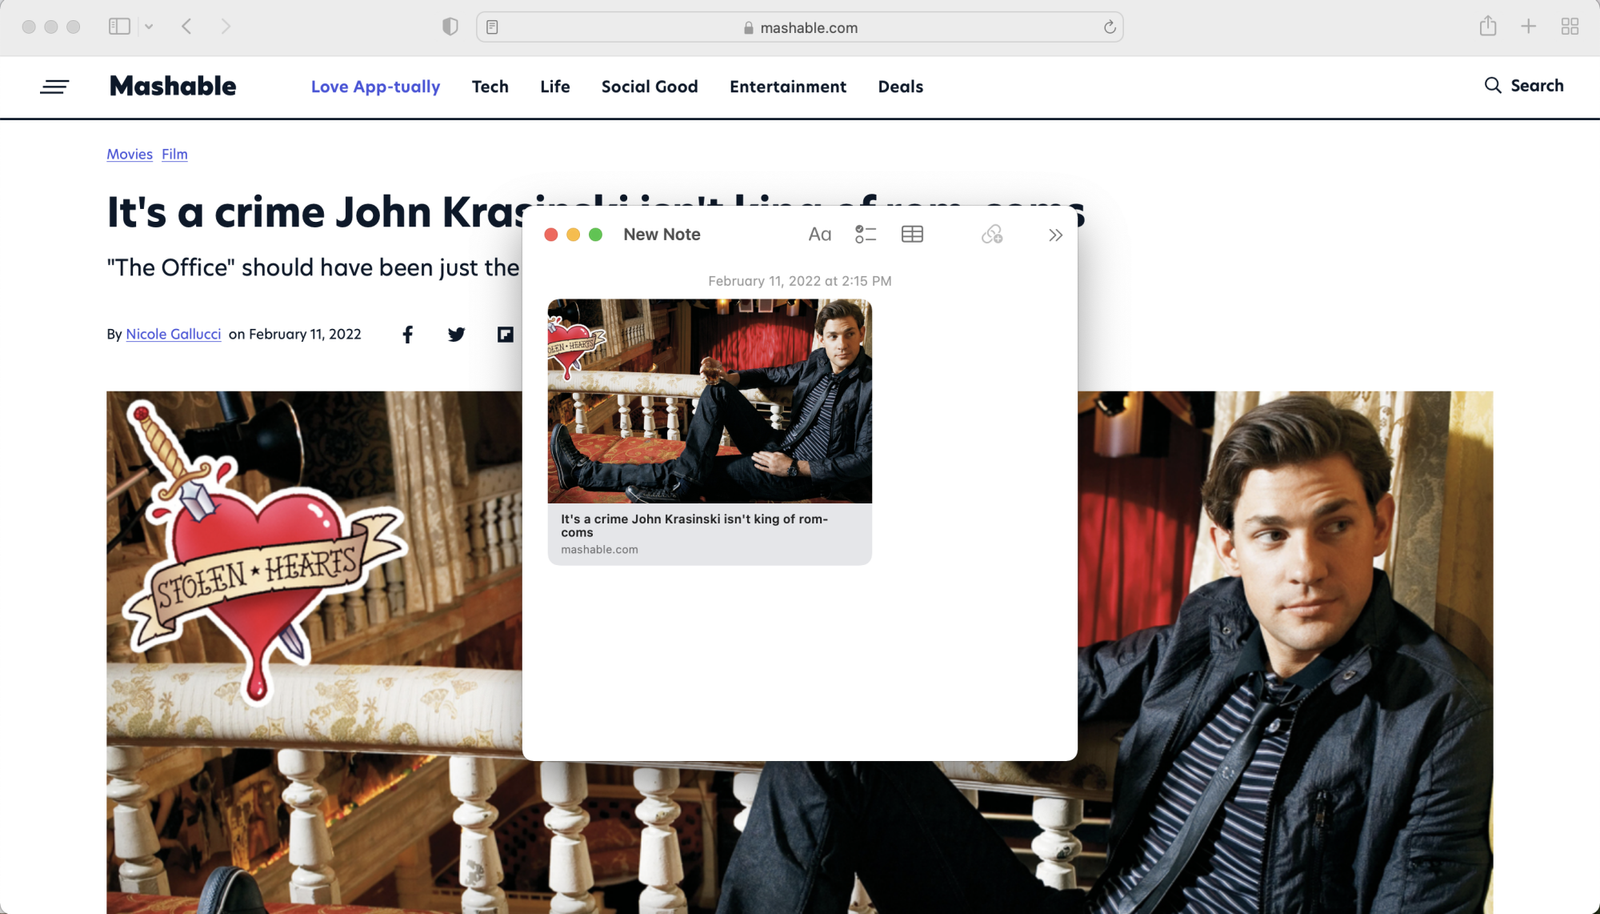Viewport: 1600px width, 914px height.
Task: Toggle the Safari sidebar icon
Action: click(119, 27)
